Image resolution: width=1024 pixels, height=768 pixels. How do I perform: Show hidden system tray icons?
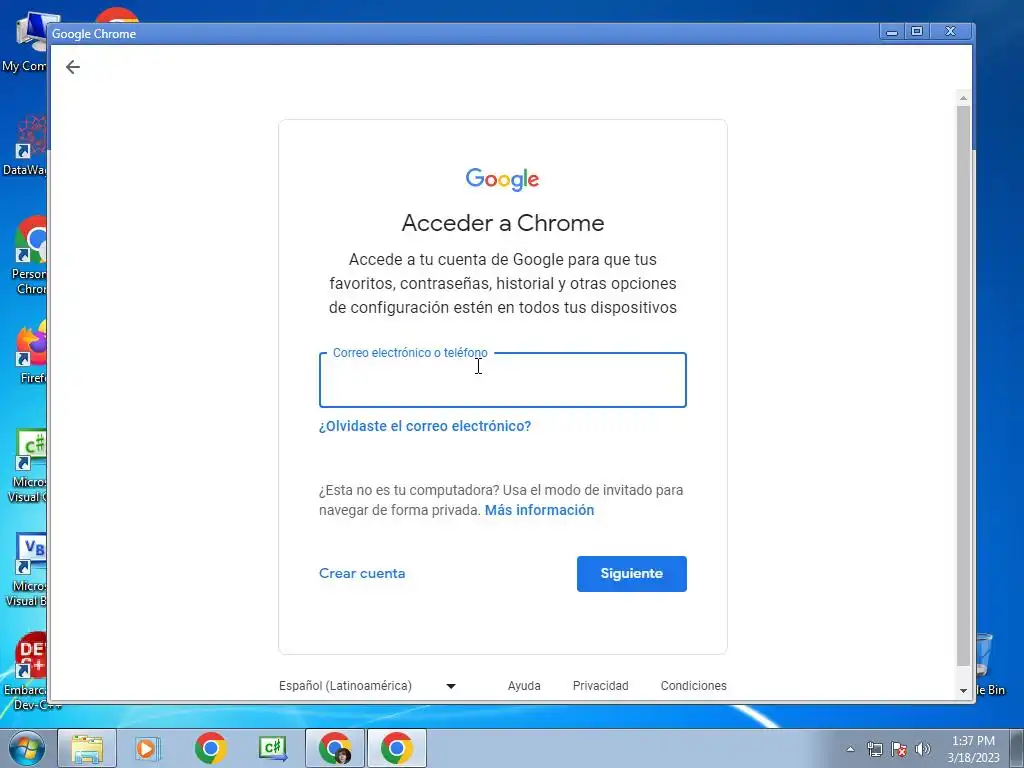(x=850, y=749)
